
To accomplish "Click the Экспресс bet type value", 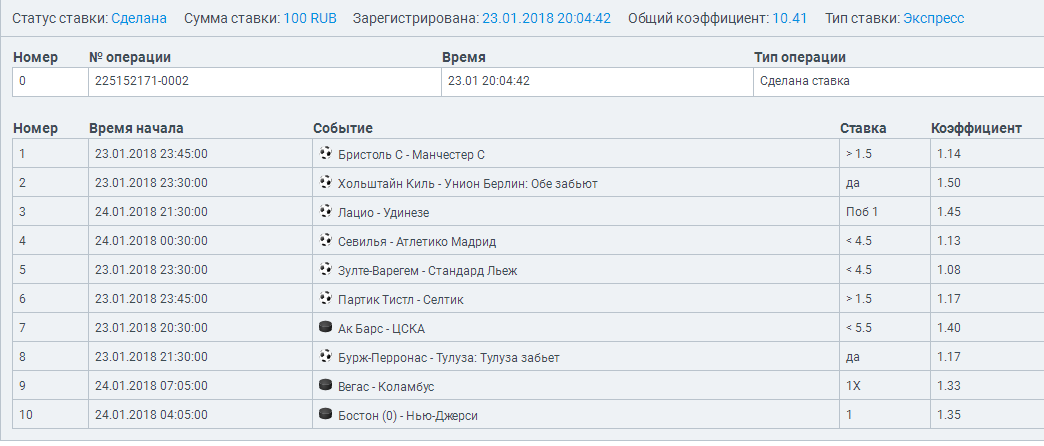I will click(x=933, y=19).
